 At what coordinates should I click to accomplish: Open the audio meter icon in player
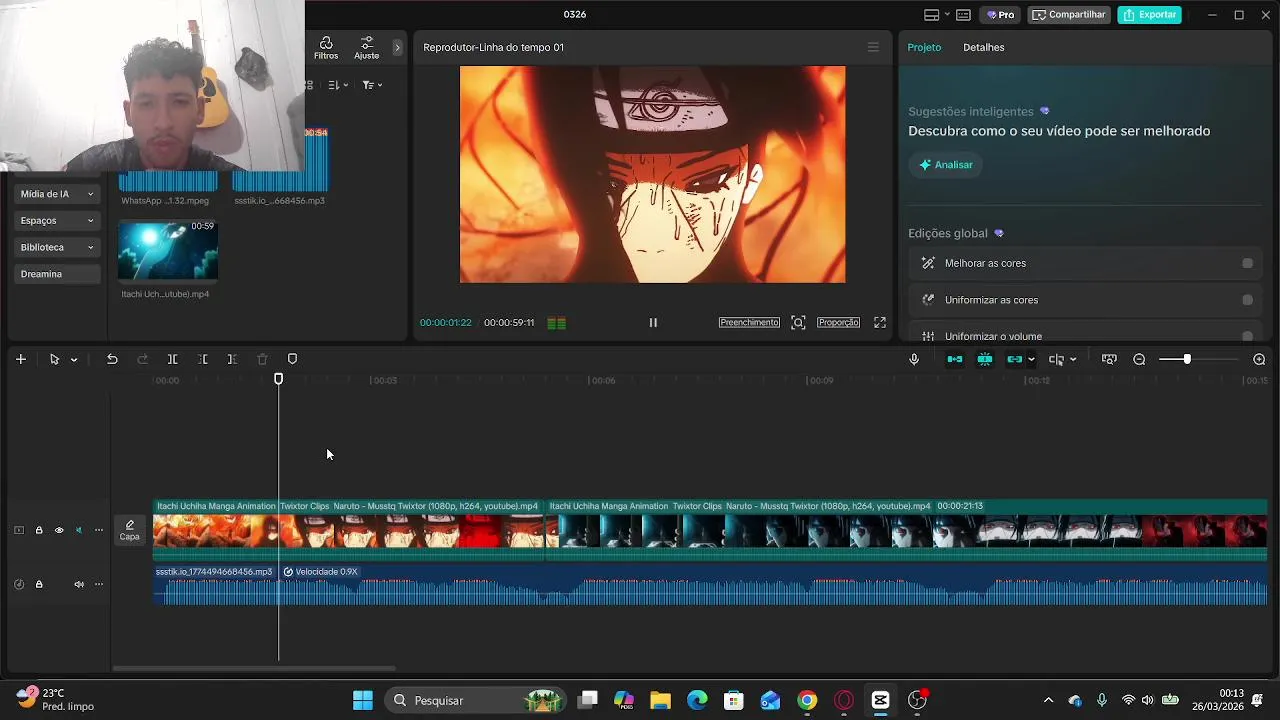tap(557, 323)
